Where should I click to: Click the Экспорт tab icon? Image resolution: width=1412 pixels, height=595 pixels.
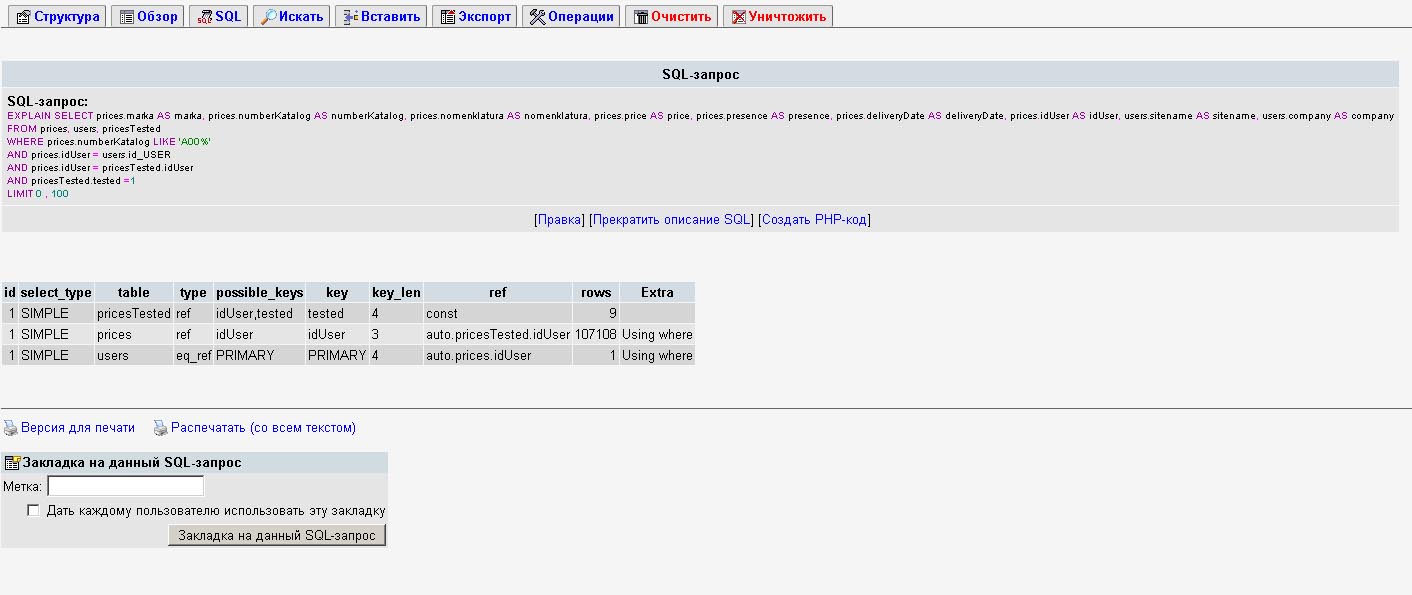click(447, 17)
